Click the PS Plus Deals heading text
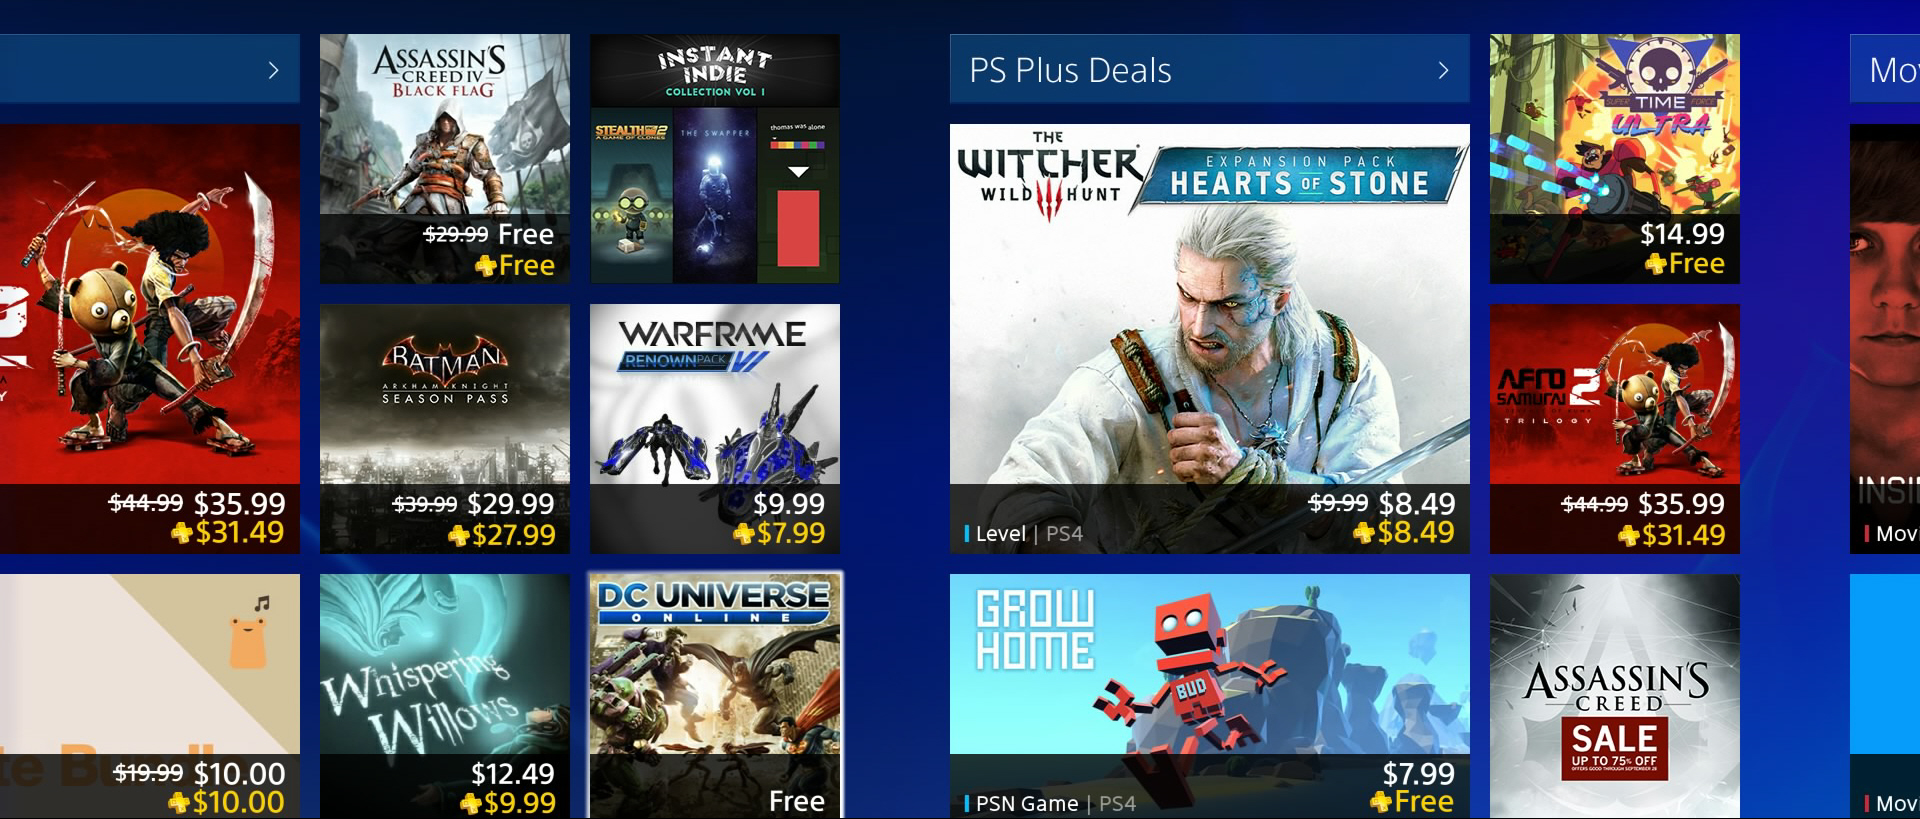This screenshot has height=819, width=1920. [1070, 70]
